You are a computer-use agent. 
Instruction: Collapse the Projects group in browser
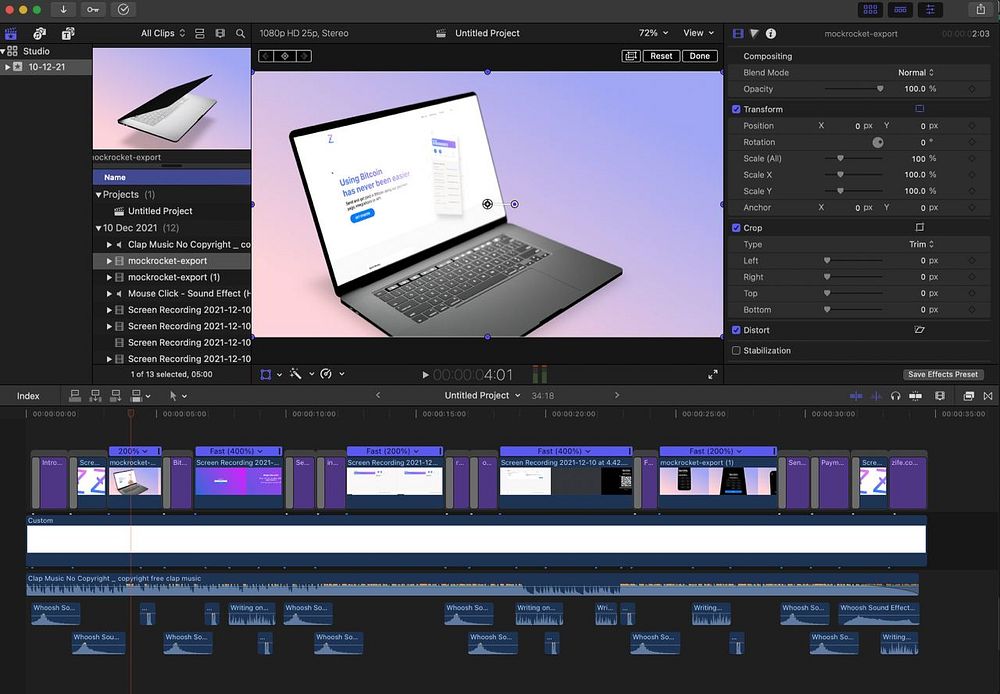point(99,195)
